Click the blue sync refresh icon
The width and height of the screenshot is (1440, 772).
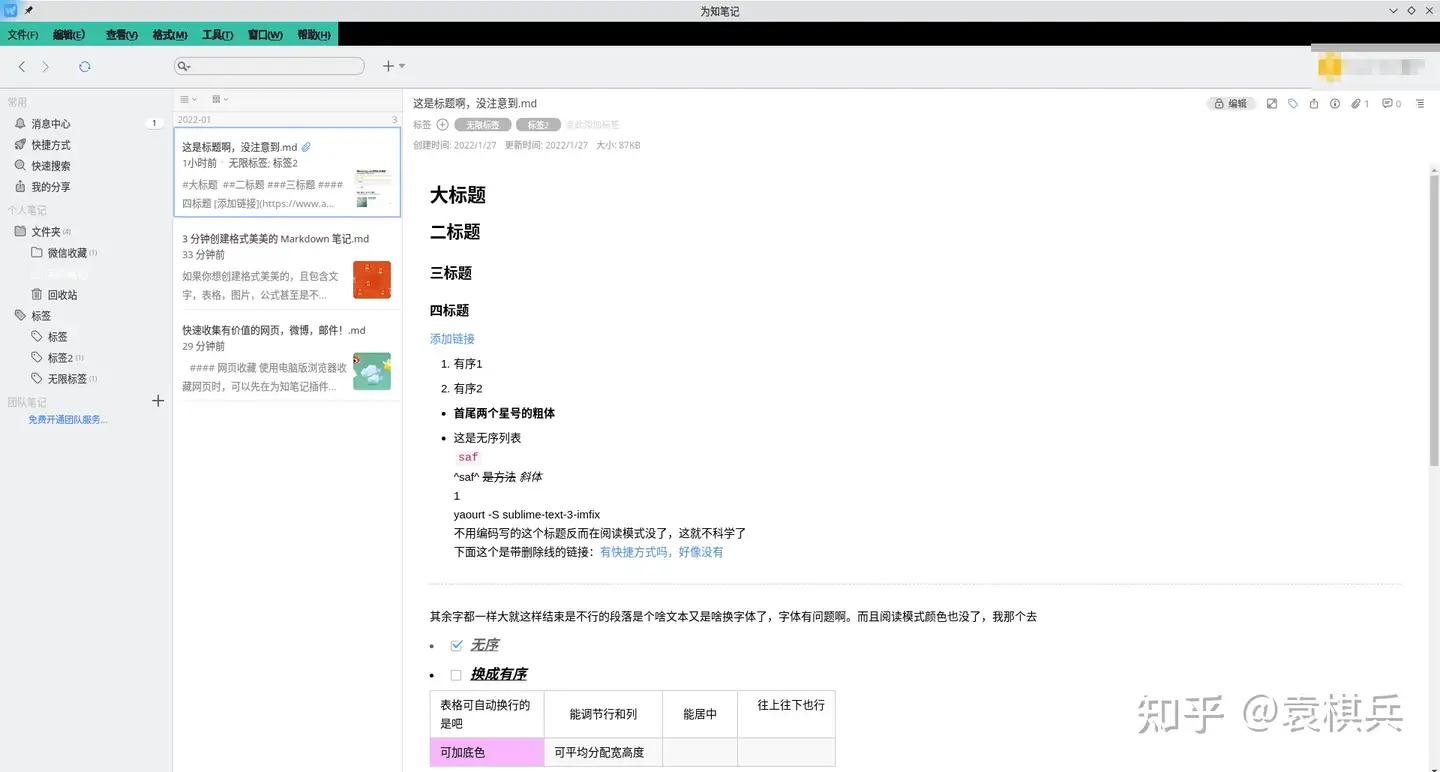85,67
